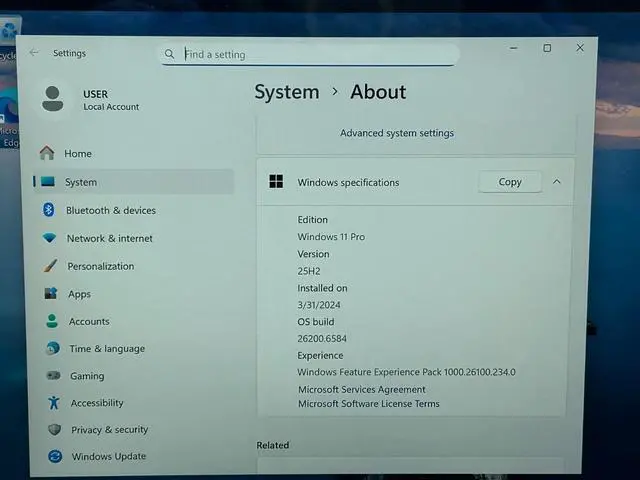Viewport: 640px width, 480px height.
Task: Open Bluetooth & devices icon
Action: (x=49, y=210)
